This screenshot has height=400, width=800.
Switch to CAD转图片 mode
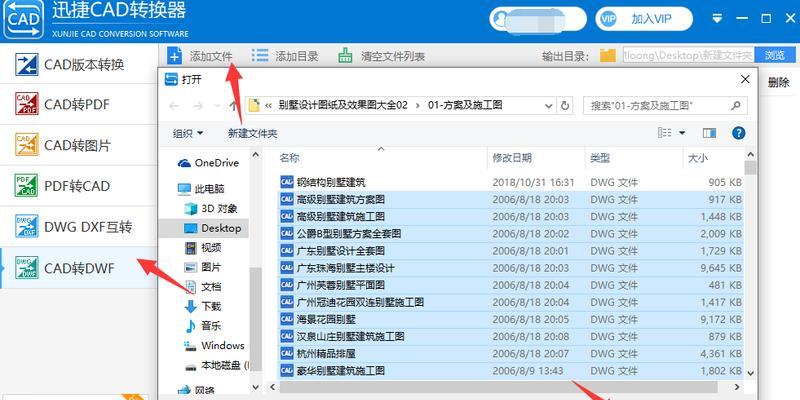[78, 145]
